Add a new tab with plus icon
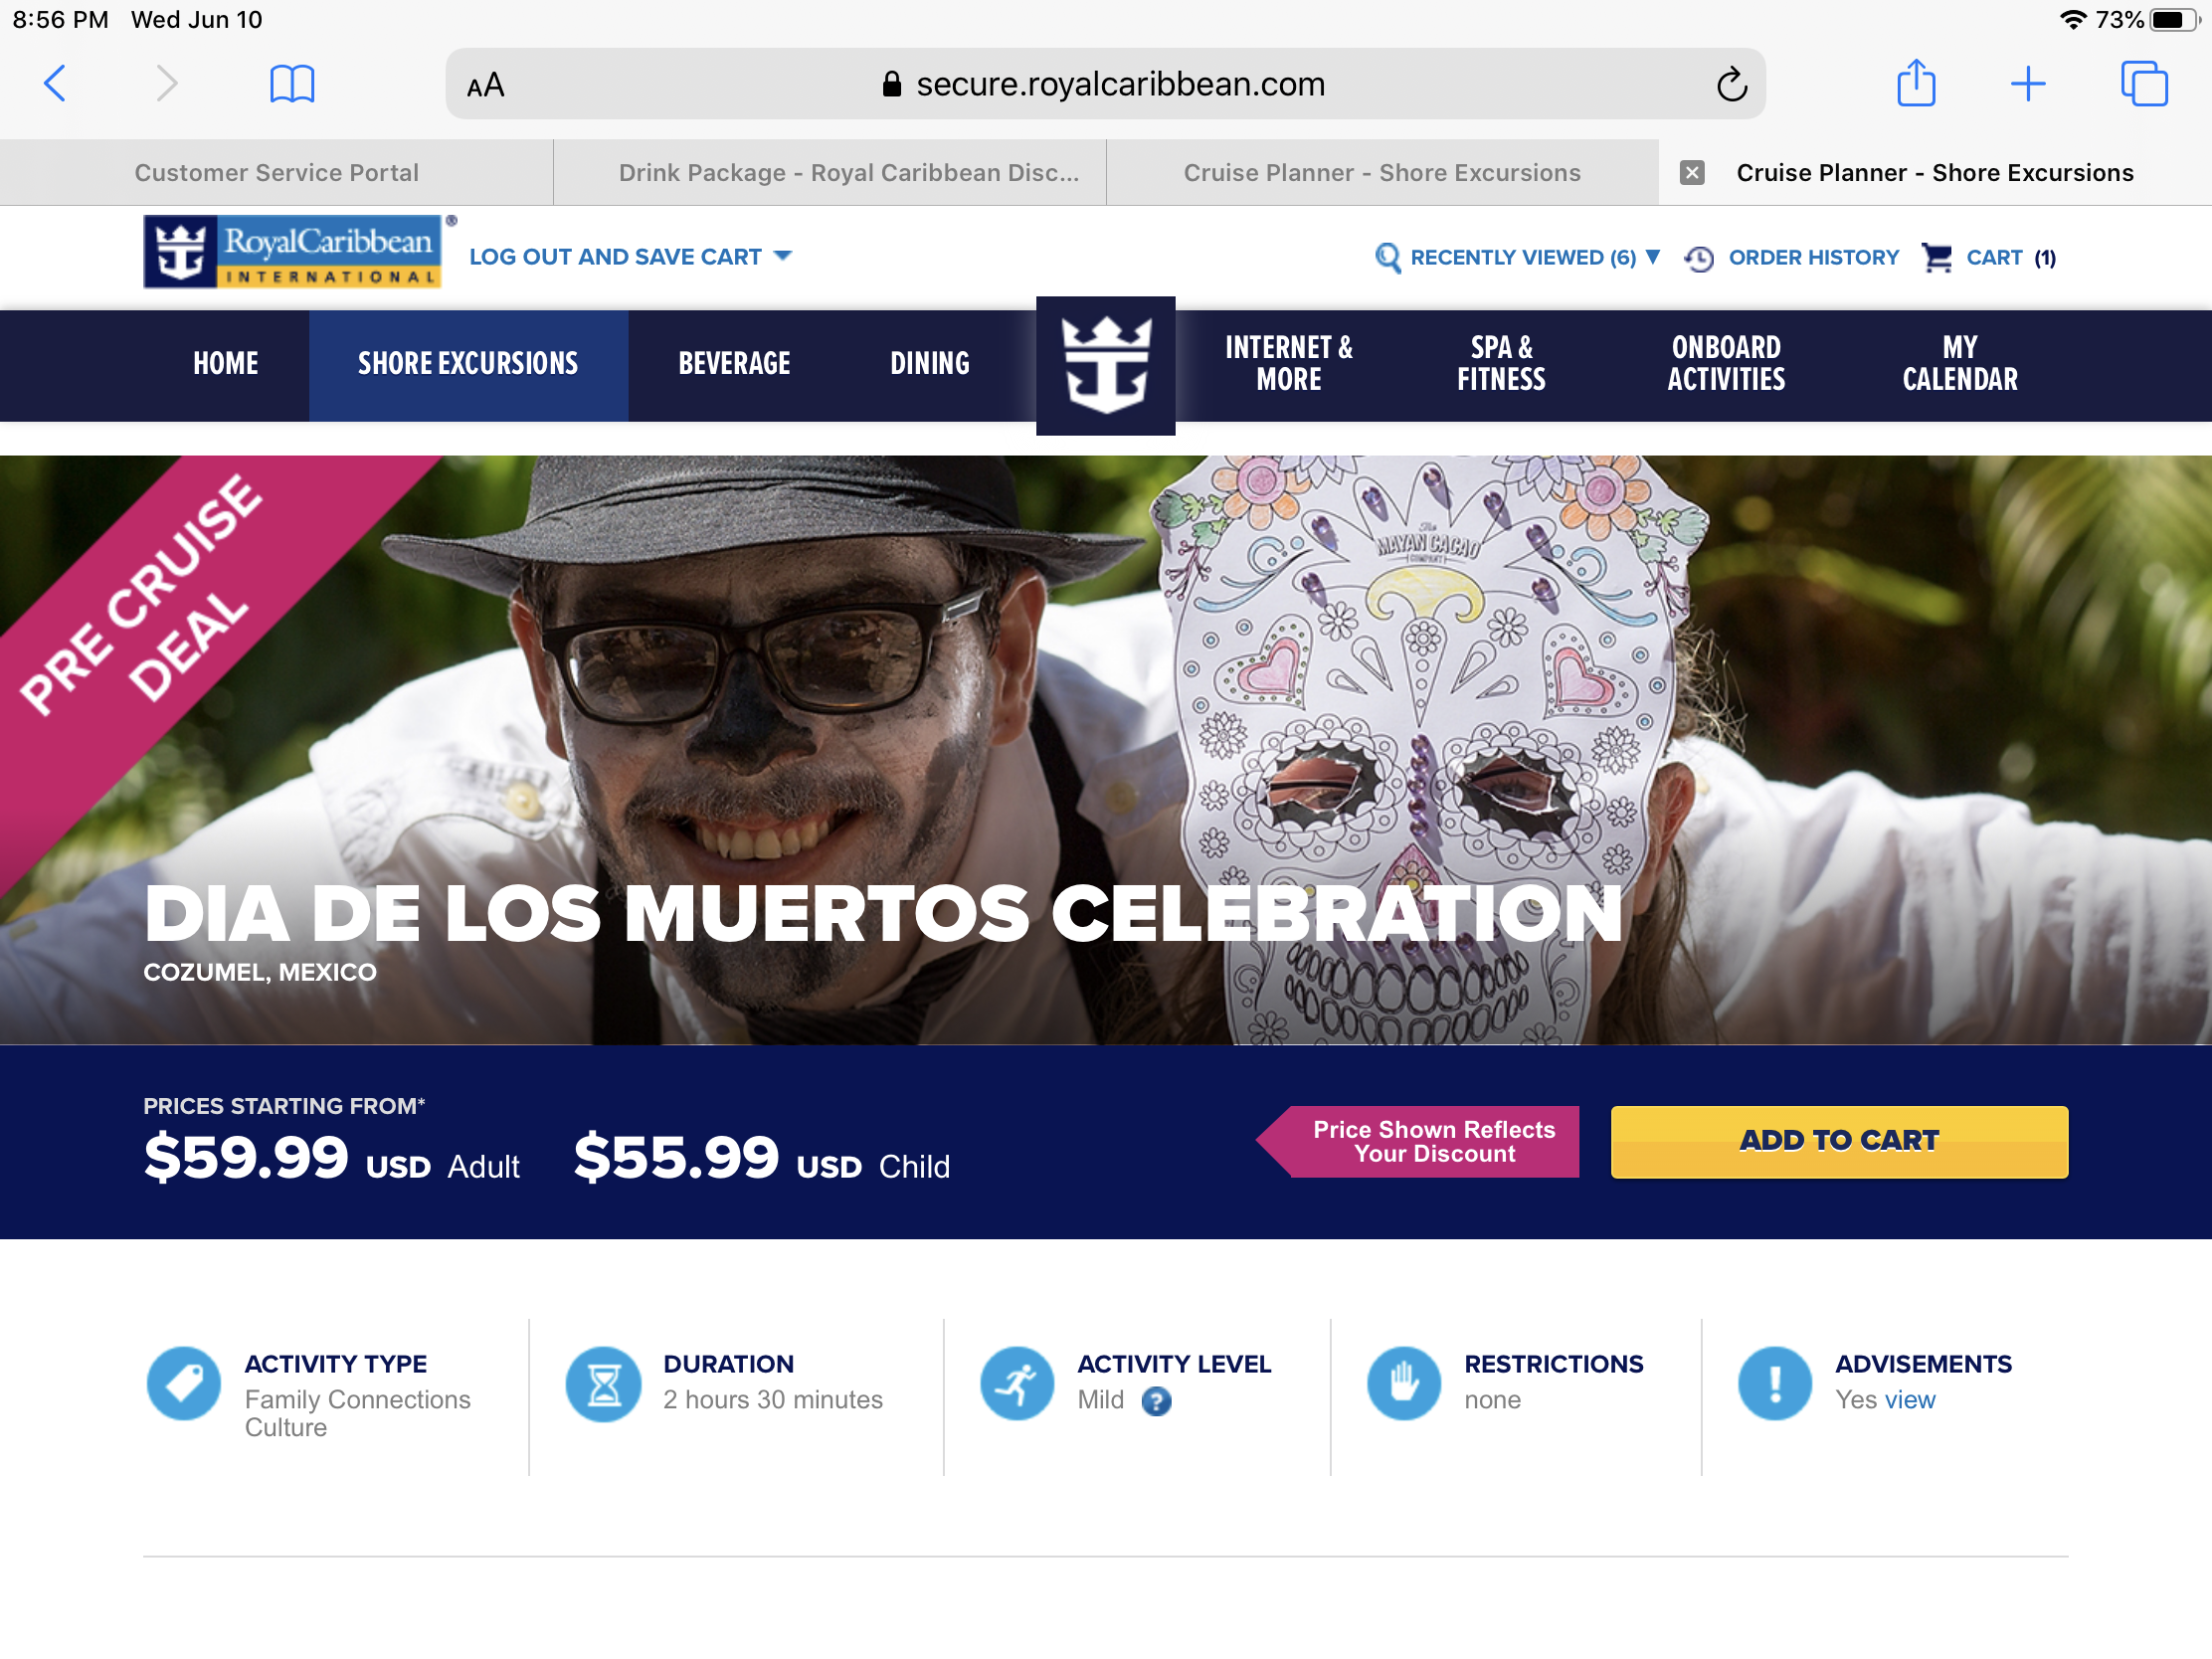Screen dimensions: 2212x1659 (2027, 84)
